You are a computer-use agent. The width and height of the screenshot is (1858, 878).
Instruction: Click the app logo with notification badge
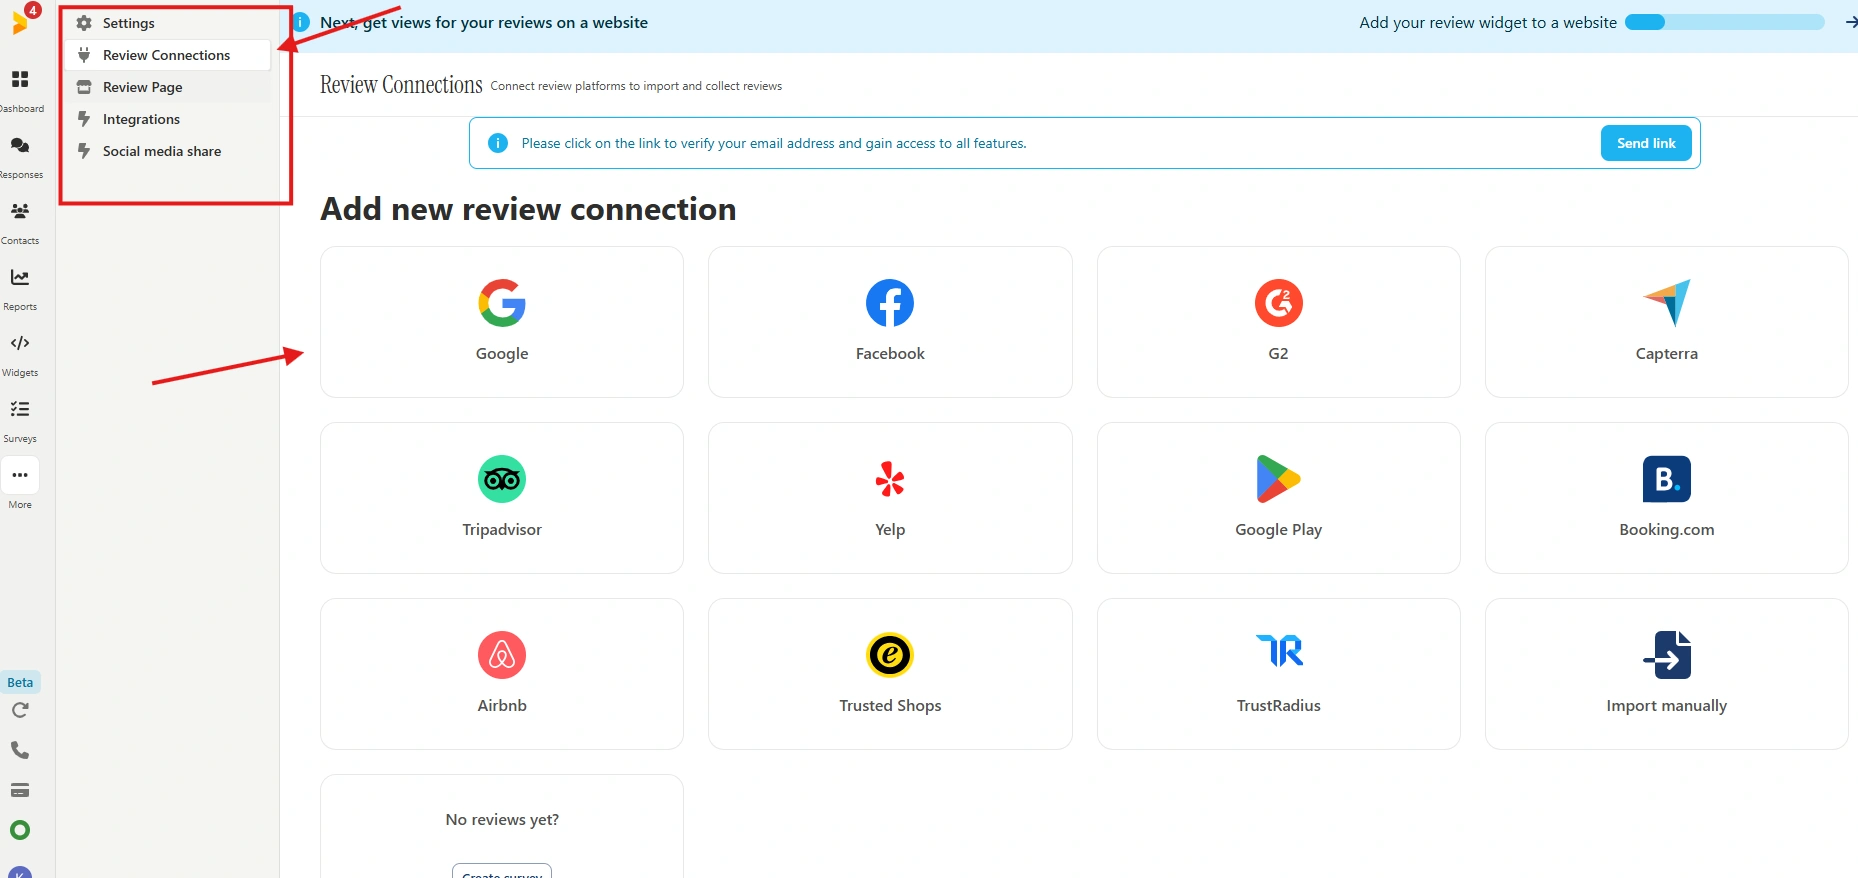tap(21, 20)
